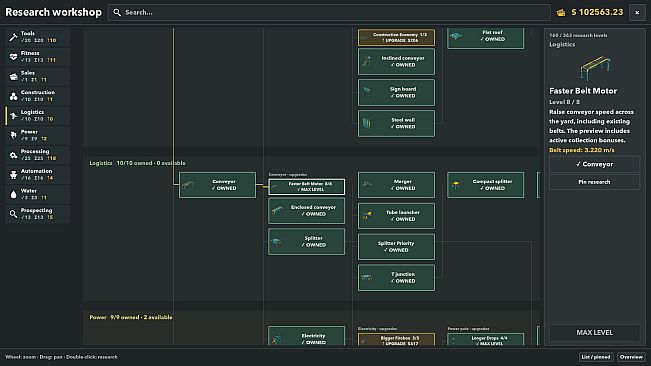This screenshot has height=366, width=651.
Task: Click the Conveyor node icon
Action: tap(188, 185)
